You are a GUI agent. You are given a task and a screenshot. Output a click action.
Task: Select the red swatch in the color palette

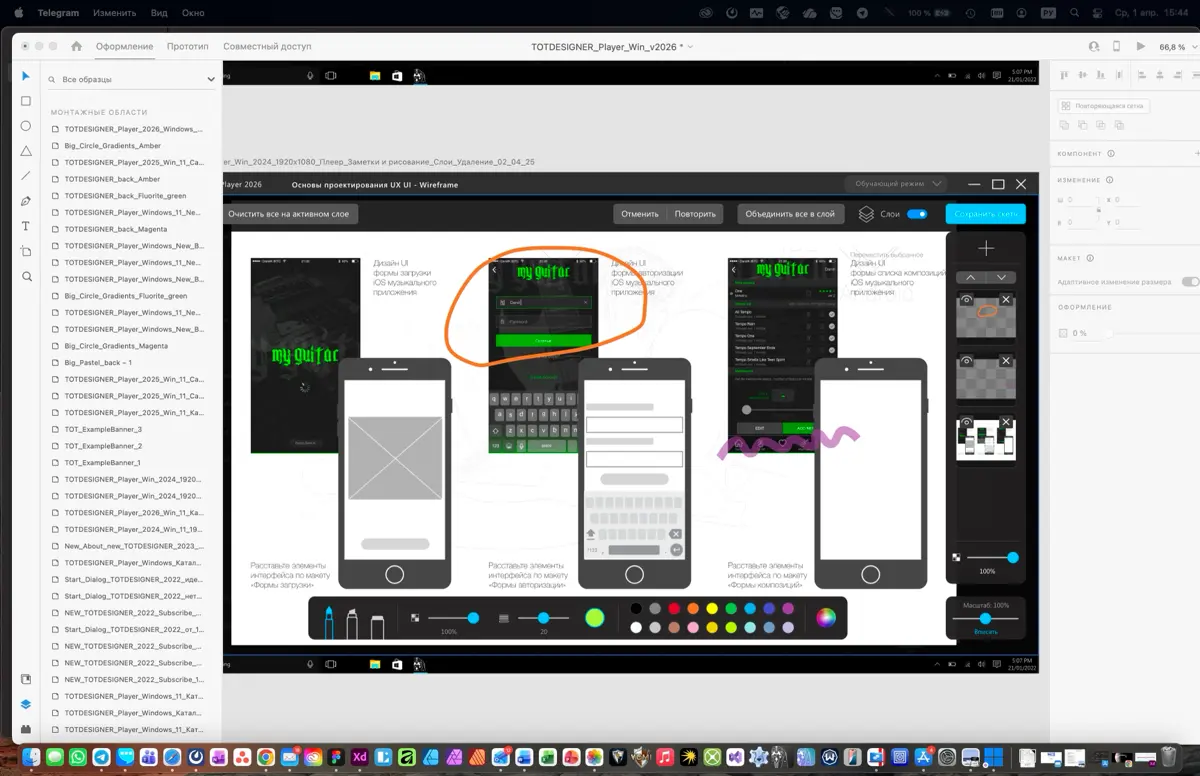674,609
